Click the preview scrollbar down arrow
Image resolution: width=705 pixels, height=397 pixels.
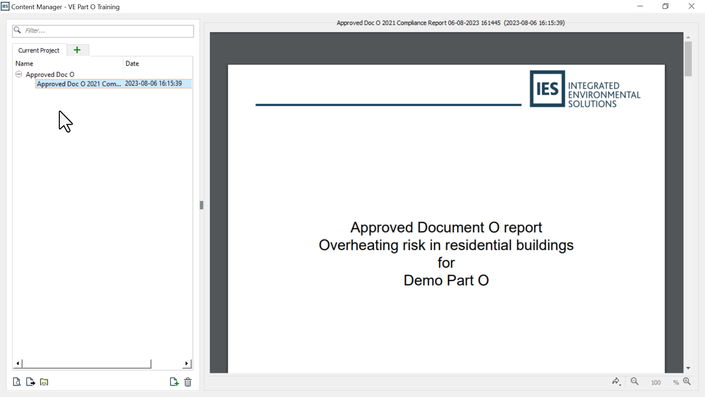(x=688, y=368)
